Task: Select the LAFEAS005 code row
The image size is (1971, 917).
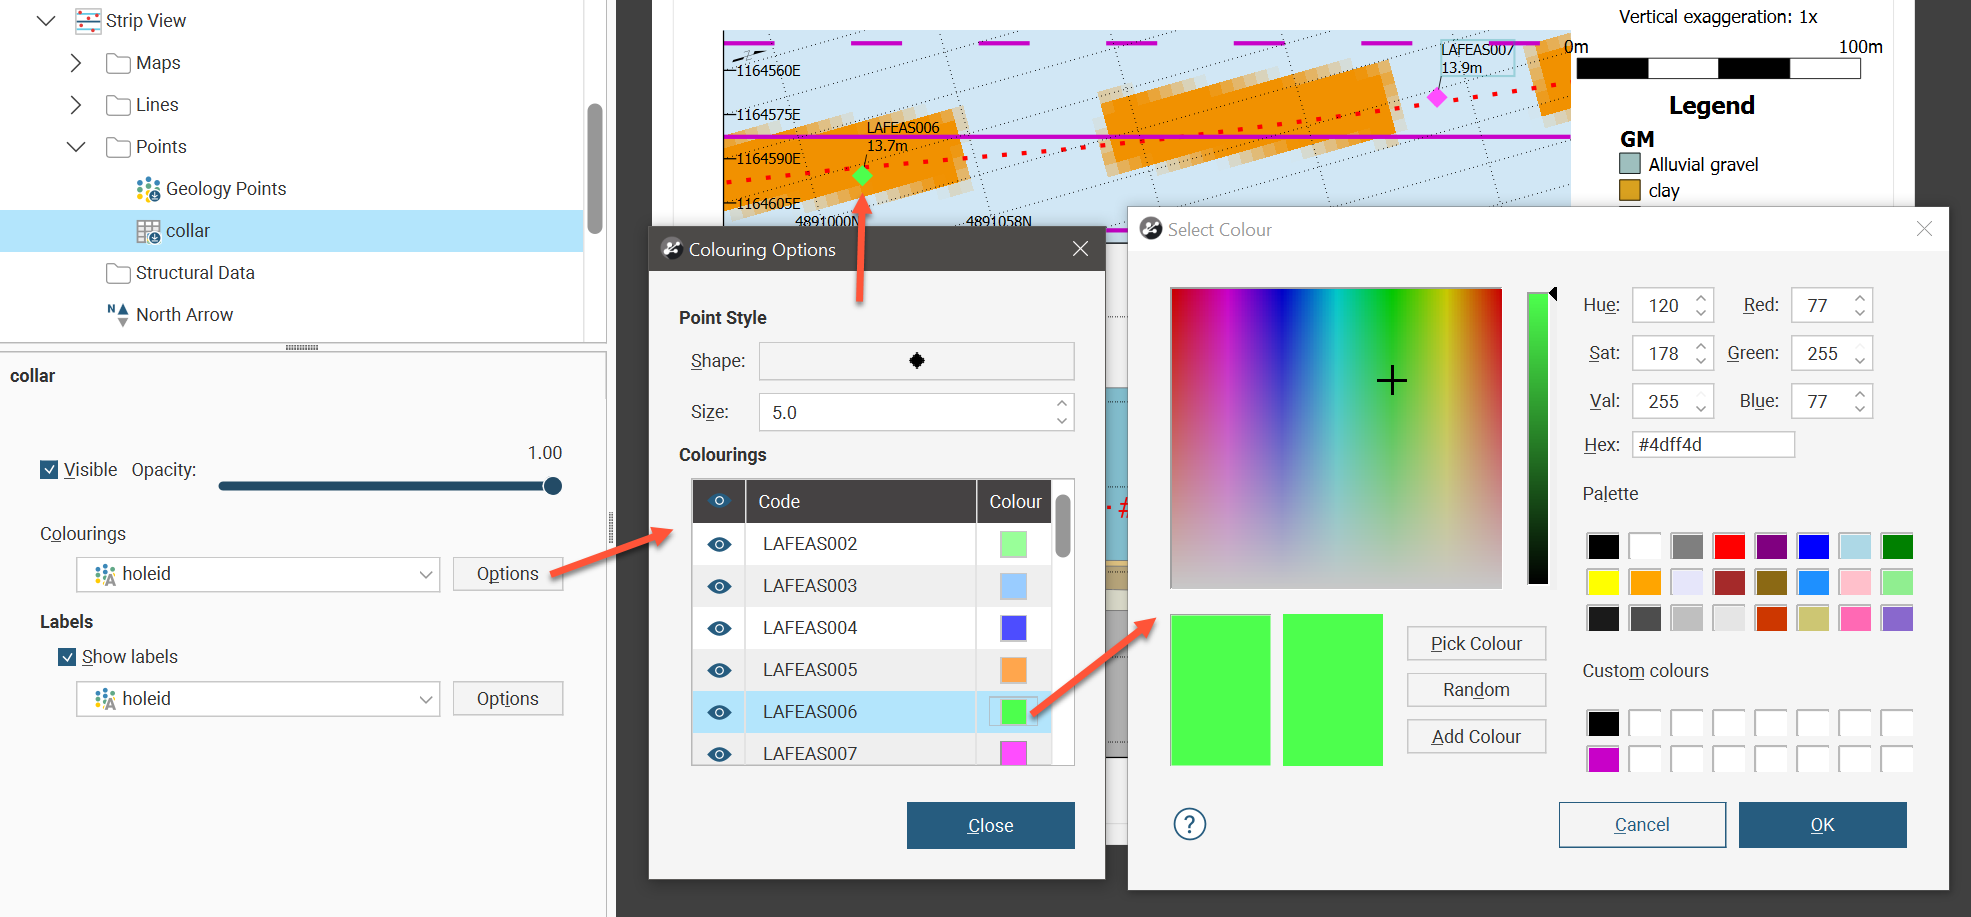Action: point(809,670)
